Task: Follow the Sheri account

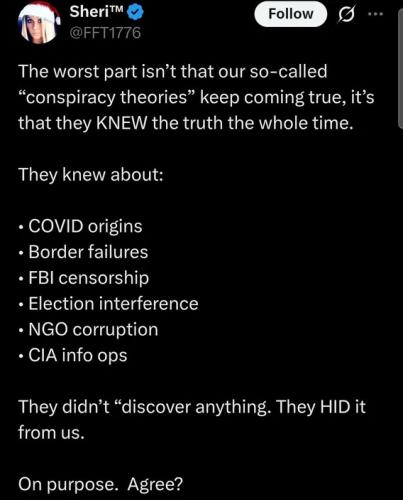Action: tap(291, 14)
